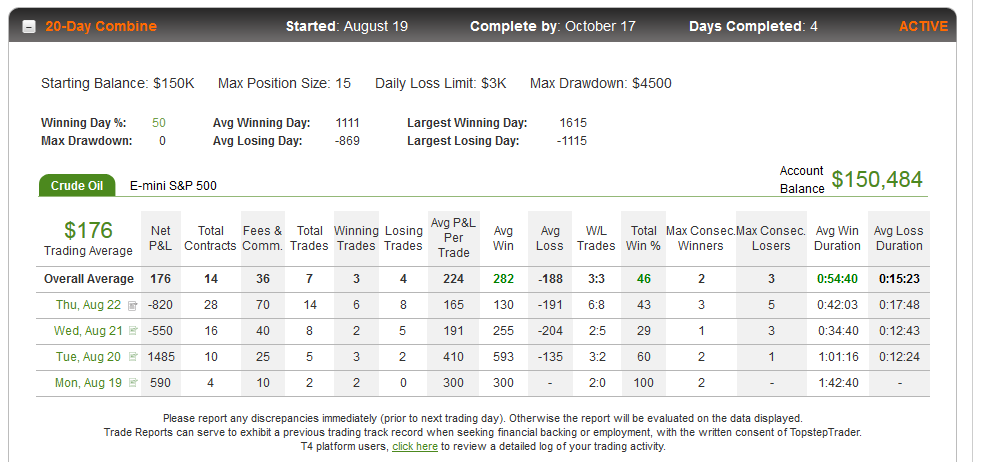The image size is (983, 462).
Task: Open Thu, Aug 22 report icon
Action: [x=132, y=306]
